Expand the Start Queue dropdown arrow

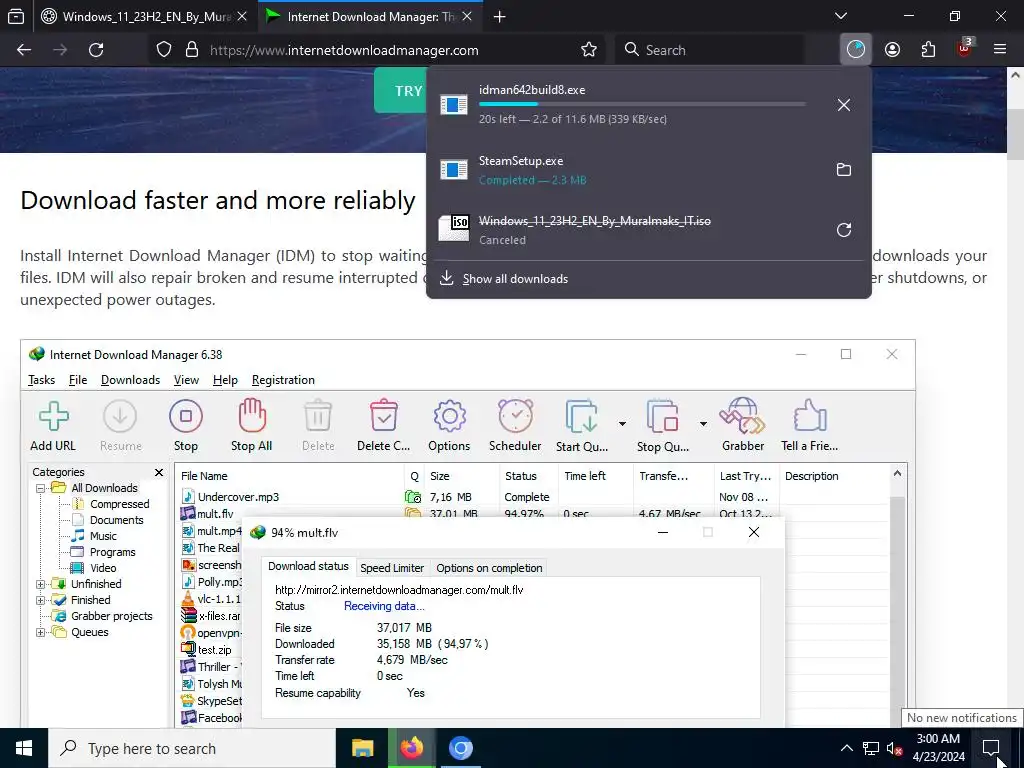(622, 424)
